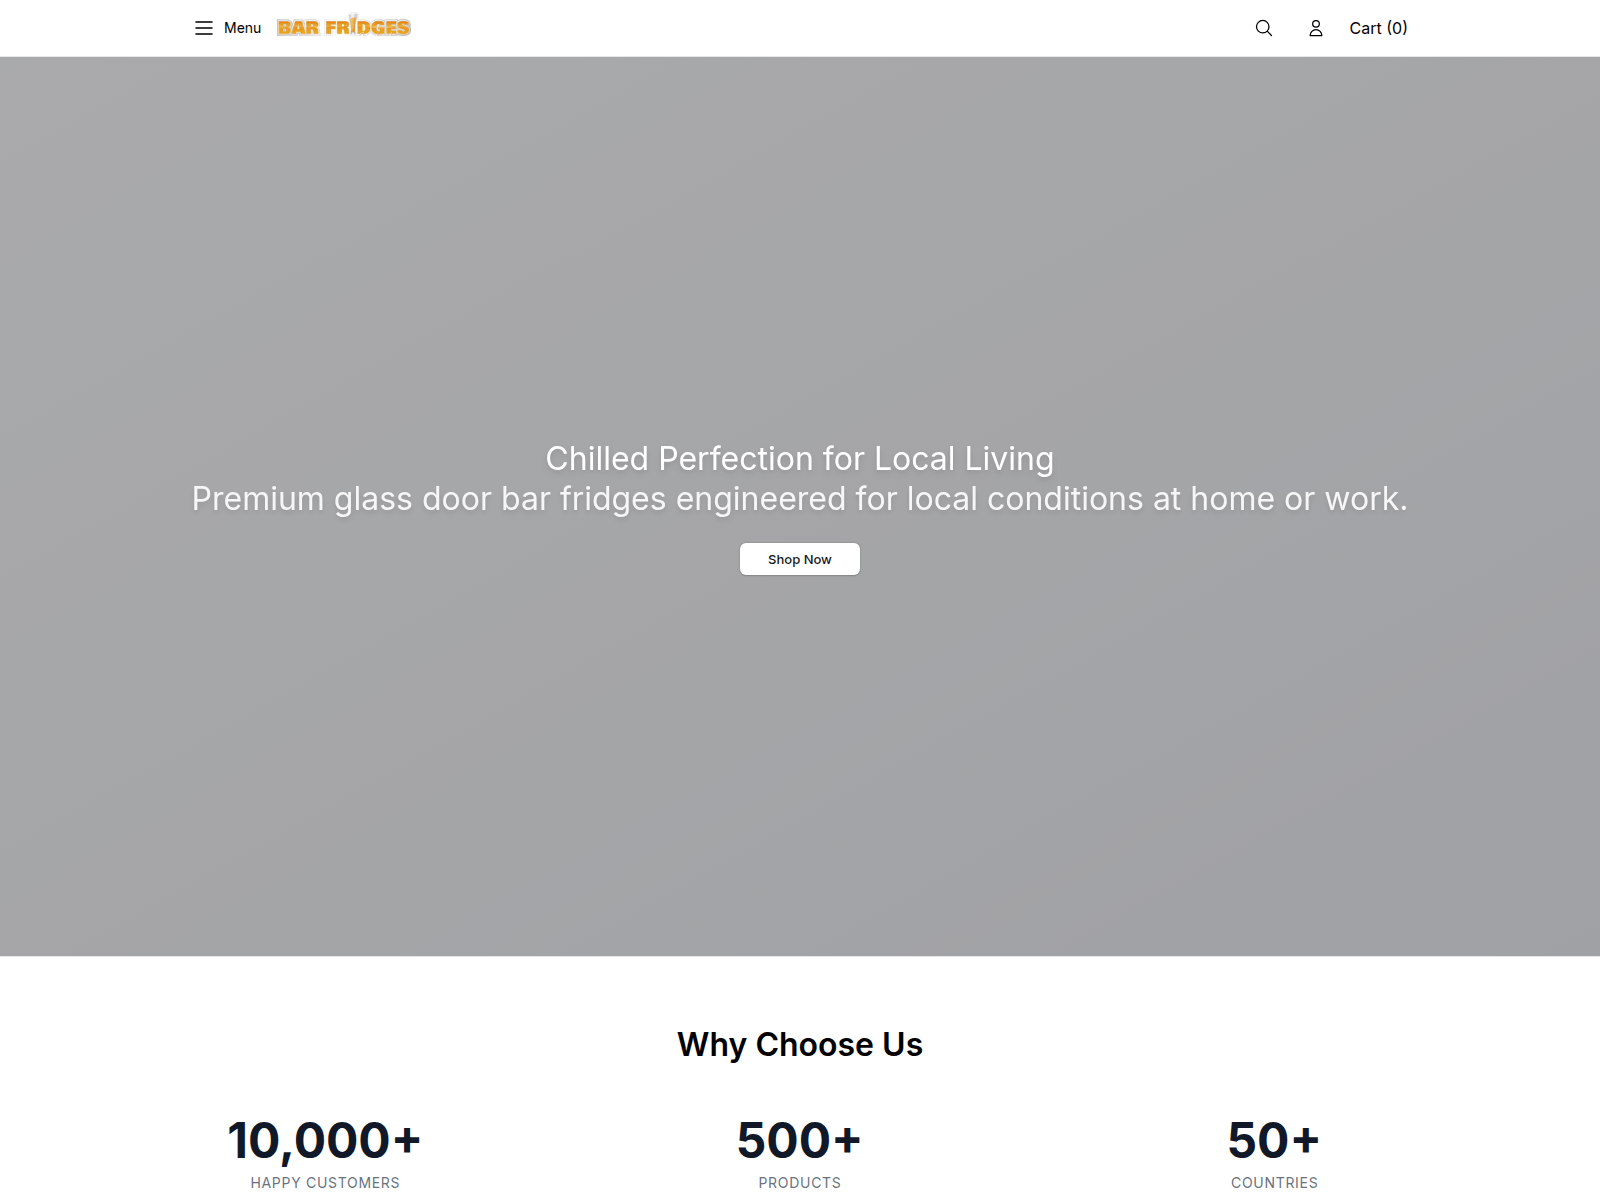Click the zero count in Cart
This screenshot has height=1200, width=1600.
pyautogui.click(x=1397, y=28)
